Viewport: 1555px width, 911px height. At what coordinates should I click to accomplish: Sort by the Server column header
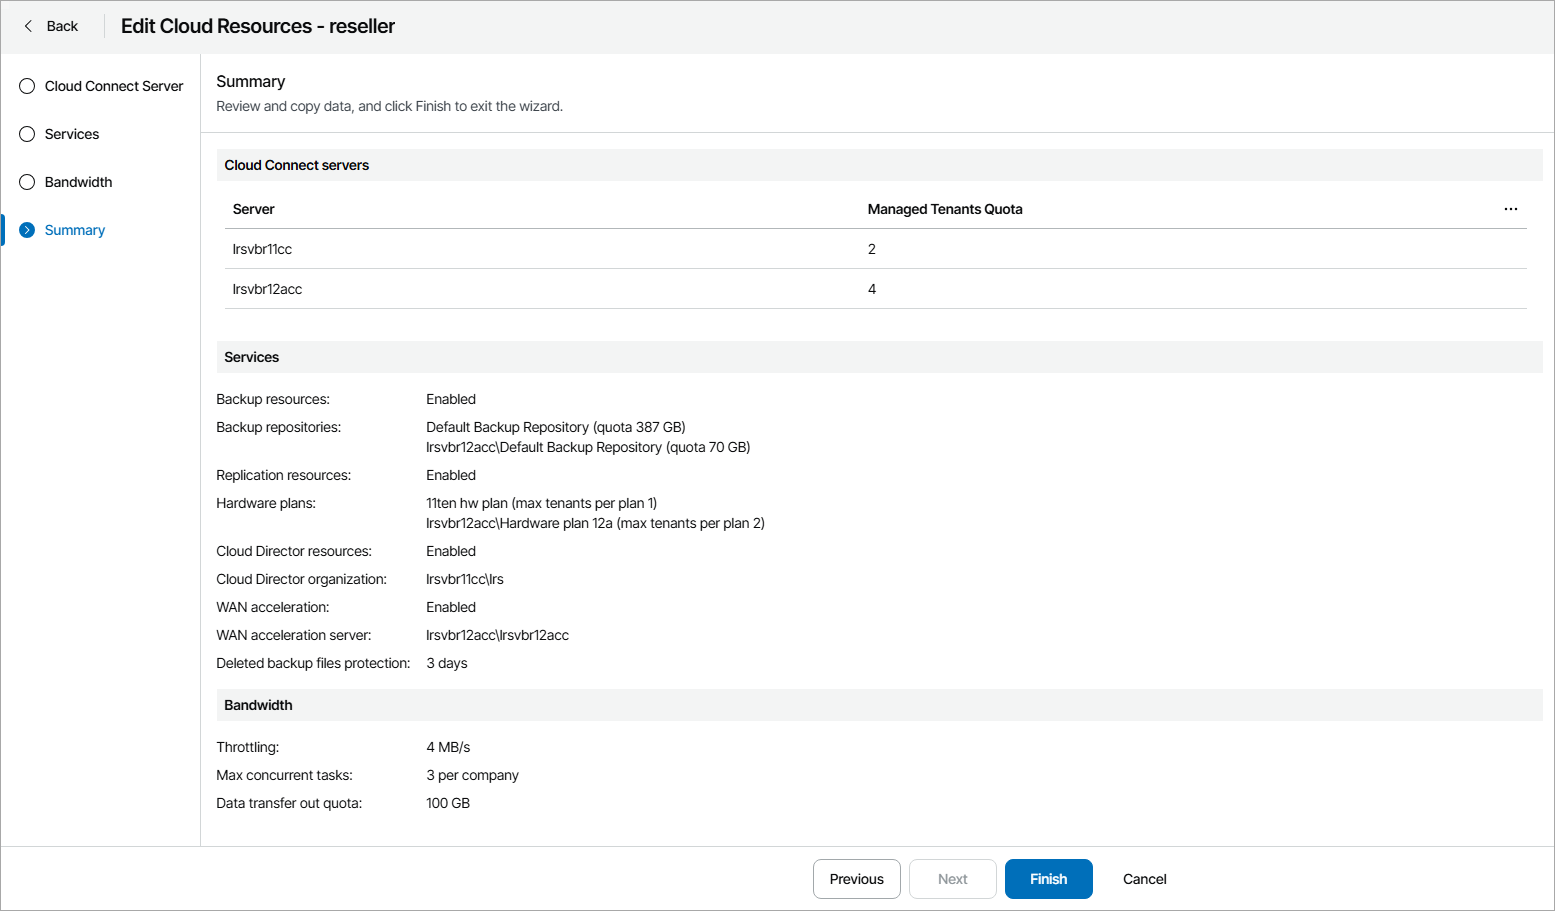(x=254, y=209)
